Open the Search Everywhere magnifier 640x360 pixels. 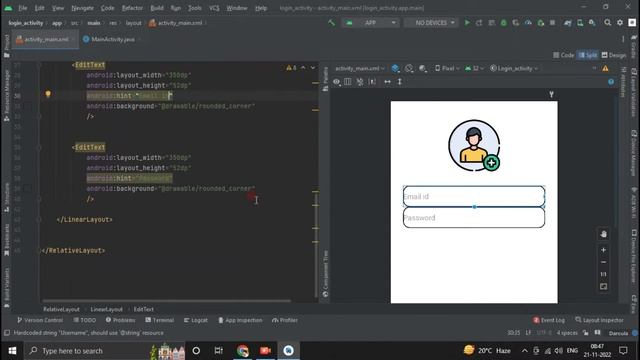click(607, 23)
